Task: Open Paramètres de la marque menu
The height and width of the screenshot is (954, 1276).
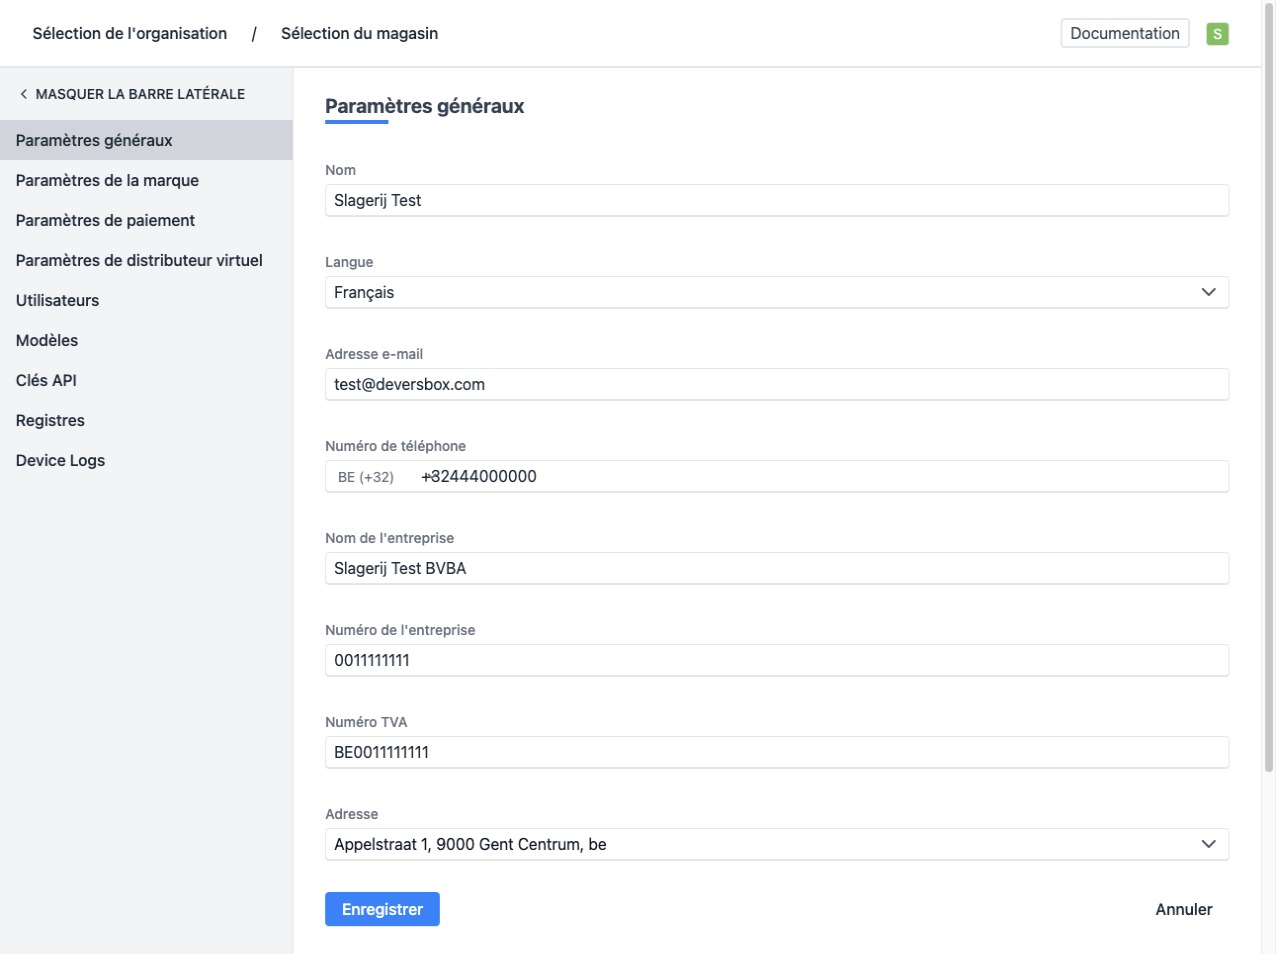Action: 107,180
